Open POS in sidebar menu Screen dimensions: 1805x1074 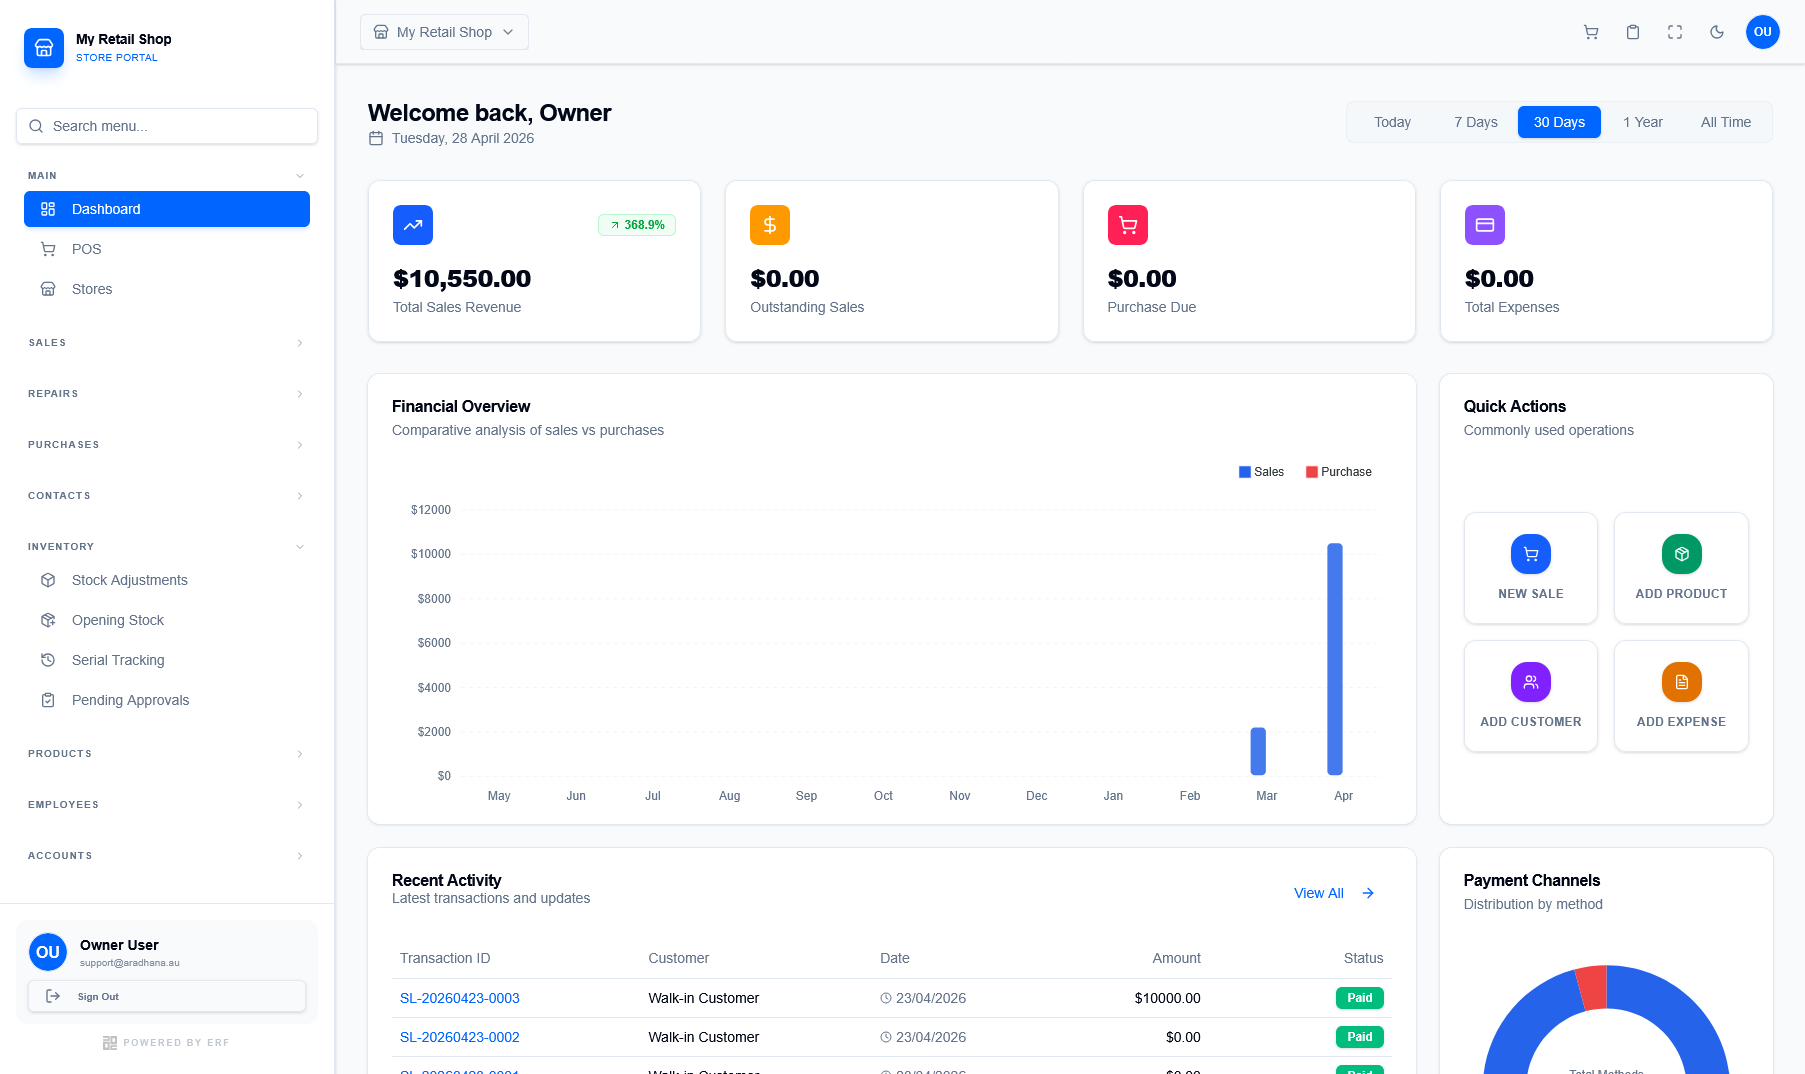tap(167, 249)
